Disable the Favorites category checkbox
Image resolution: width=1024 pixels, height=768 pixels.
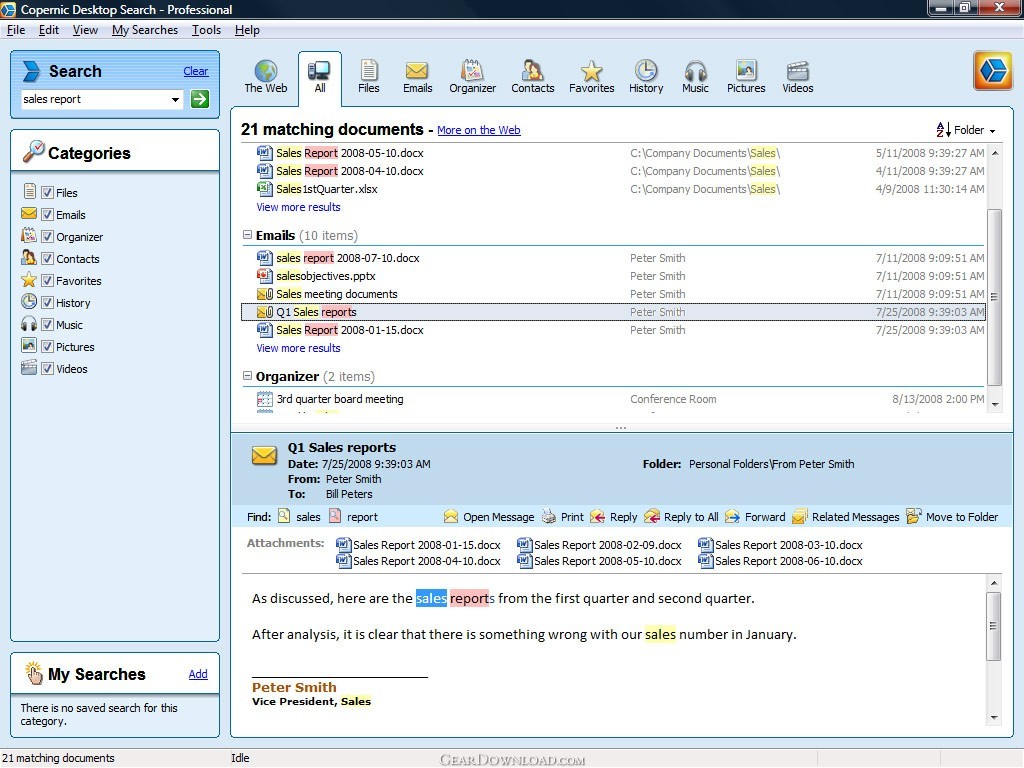(x=47, y=281)
